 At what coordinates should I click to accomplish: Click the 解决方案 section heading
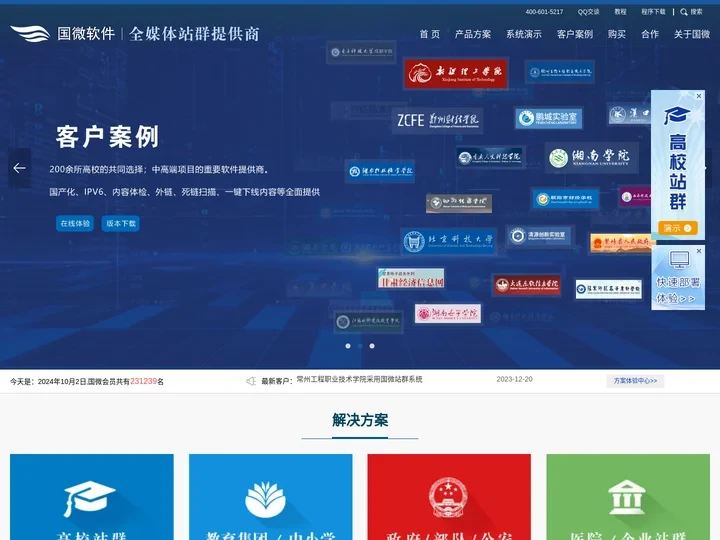[360, 420]
